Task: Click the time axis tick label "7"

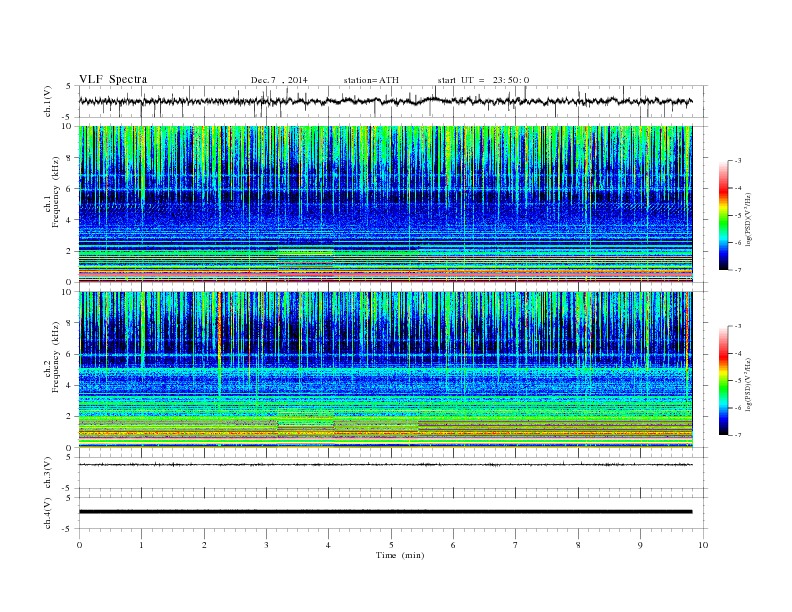Action: pyautogui.click(x=516, y=545)
